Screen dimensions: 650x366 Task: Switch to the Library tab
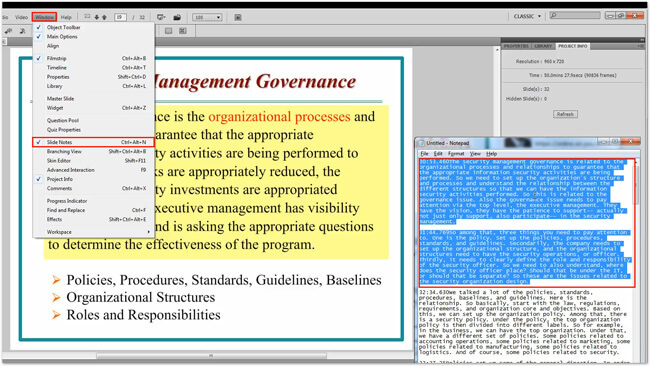point(543,46)
